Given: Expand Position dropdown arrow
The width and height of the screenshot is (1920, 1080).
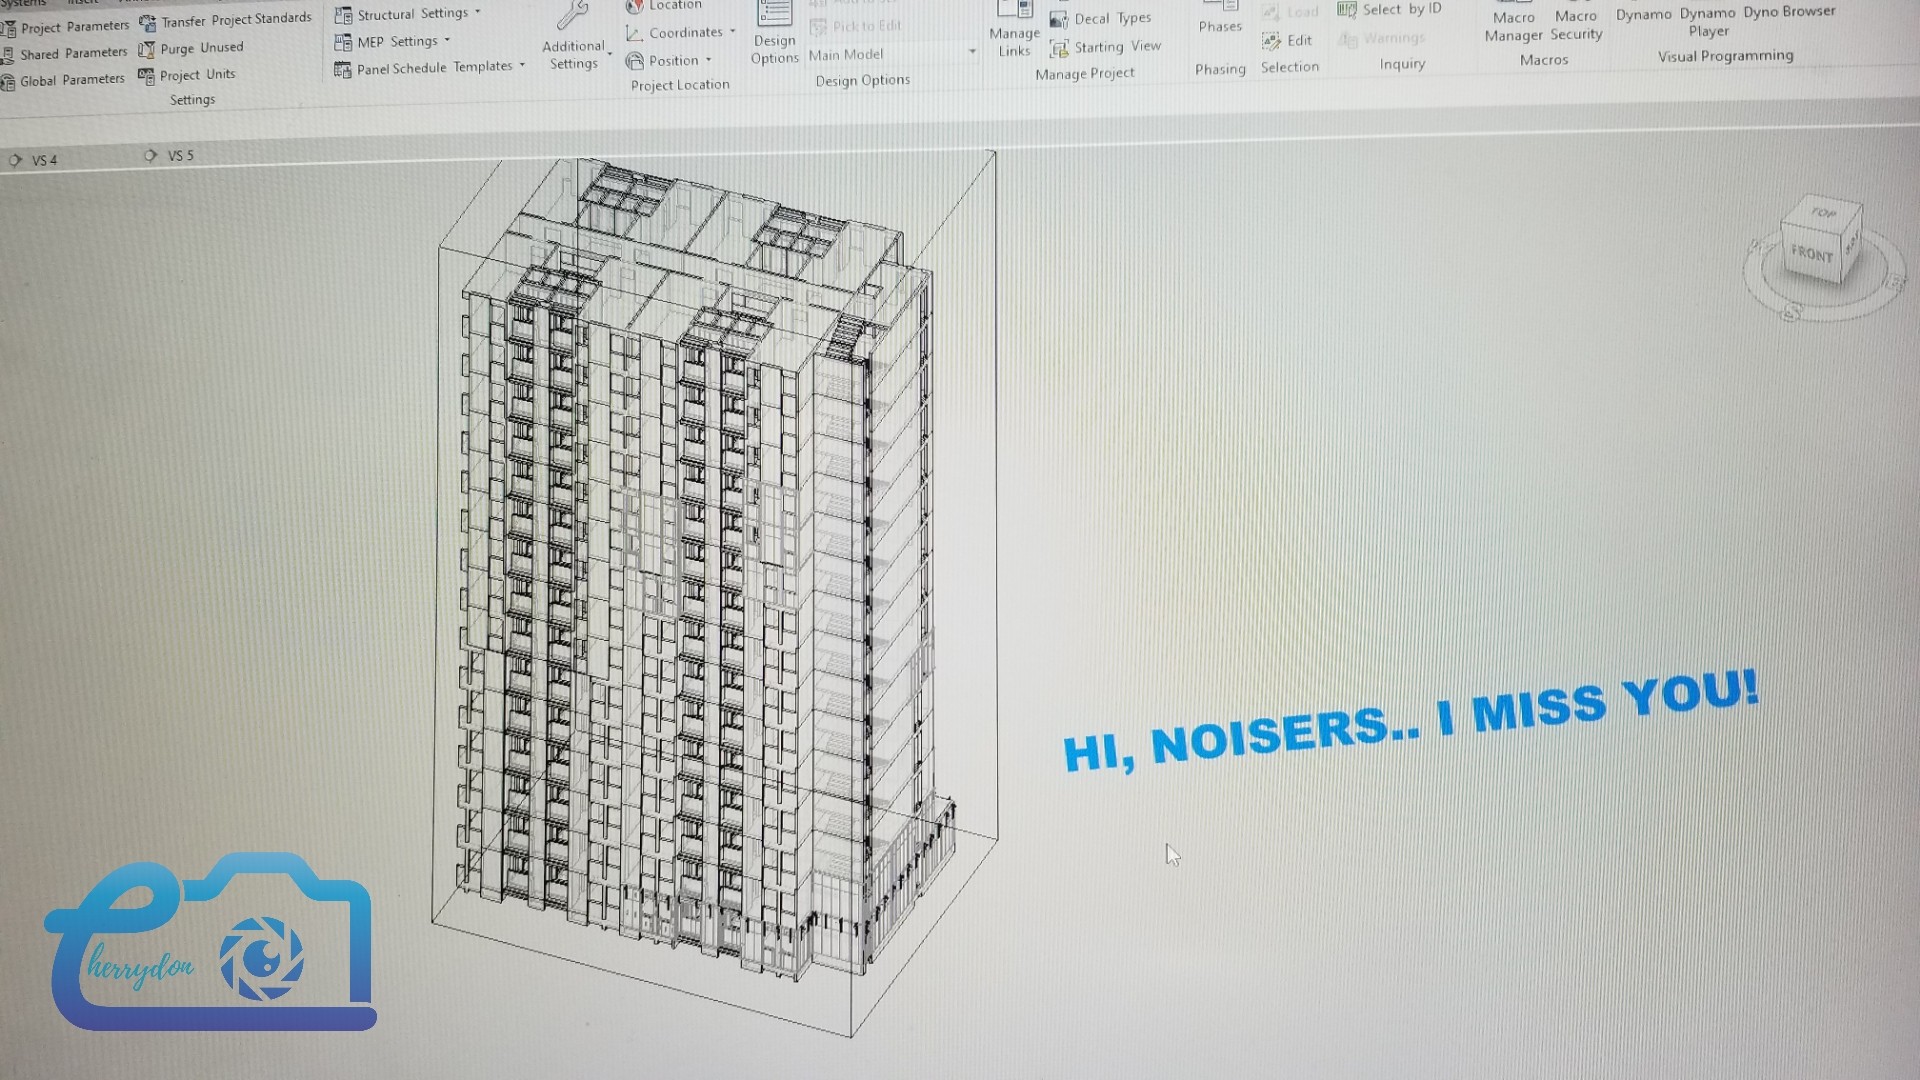Looking at the screenshot, I should point(708,60).
